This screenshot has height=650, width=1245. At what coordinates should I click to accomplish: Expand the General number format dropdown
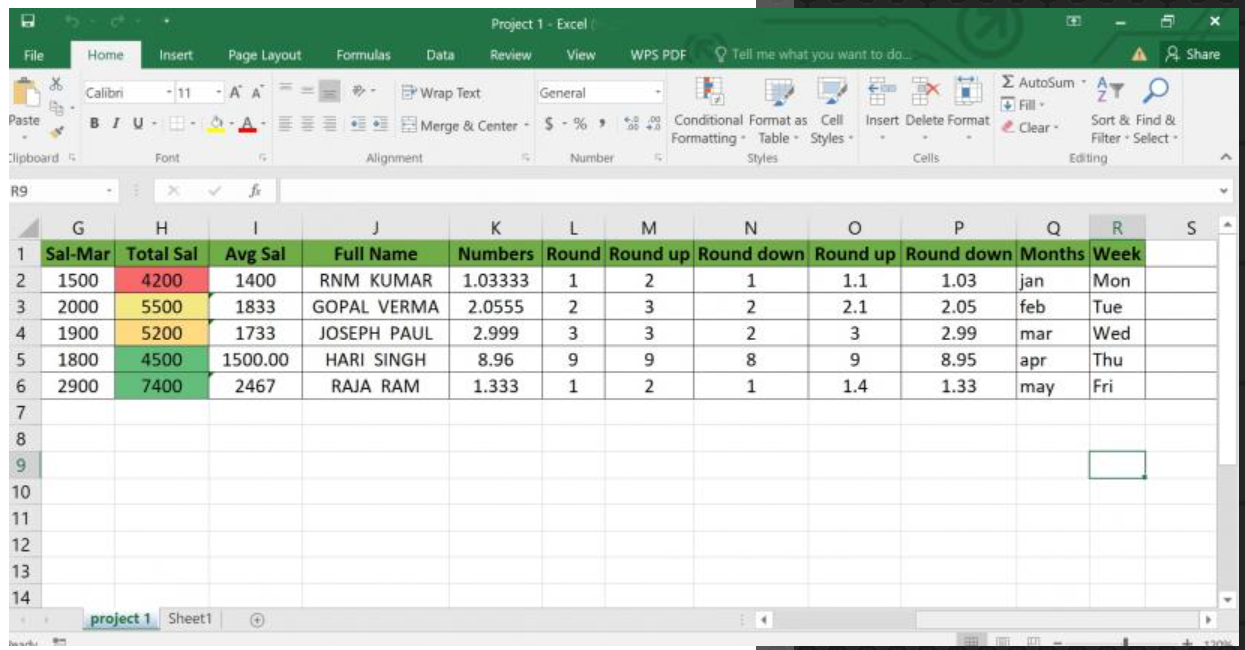[x=658, y=93]
